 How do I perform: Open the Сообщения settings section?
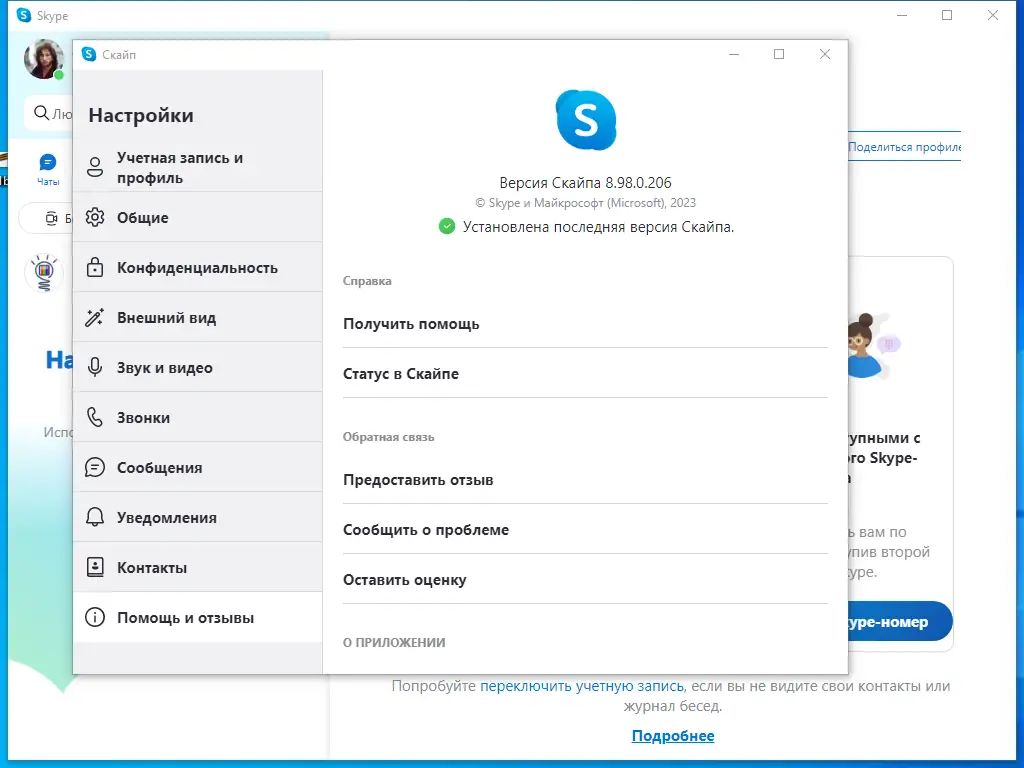click(198, 468)
